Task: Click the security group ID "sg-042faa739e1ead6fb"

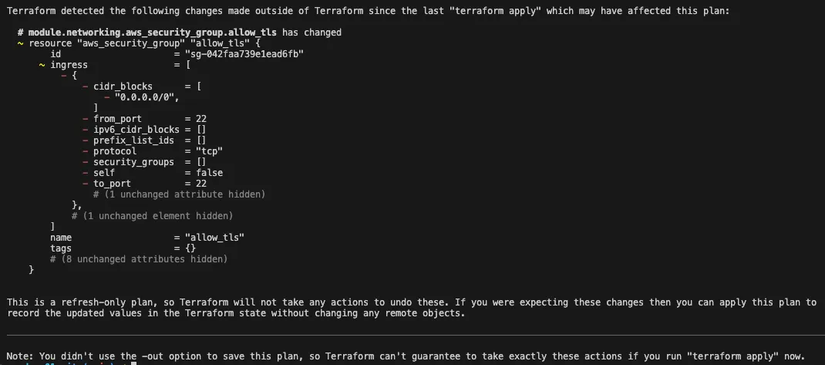Action: [244, 54]
